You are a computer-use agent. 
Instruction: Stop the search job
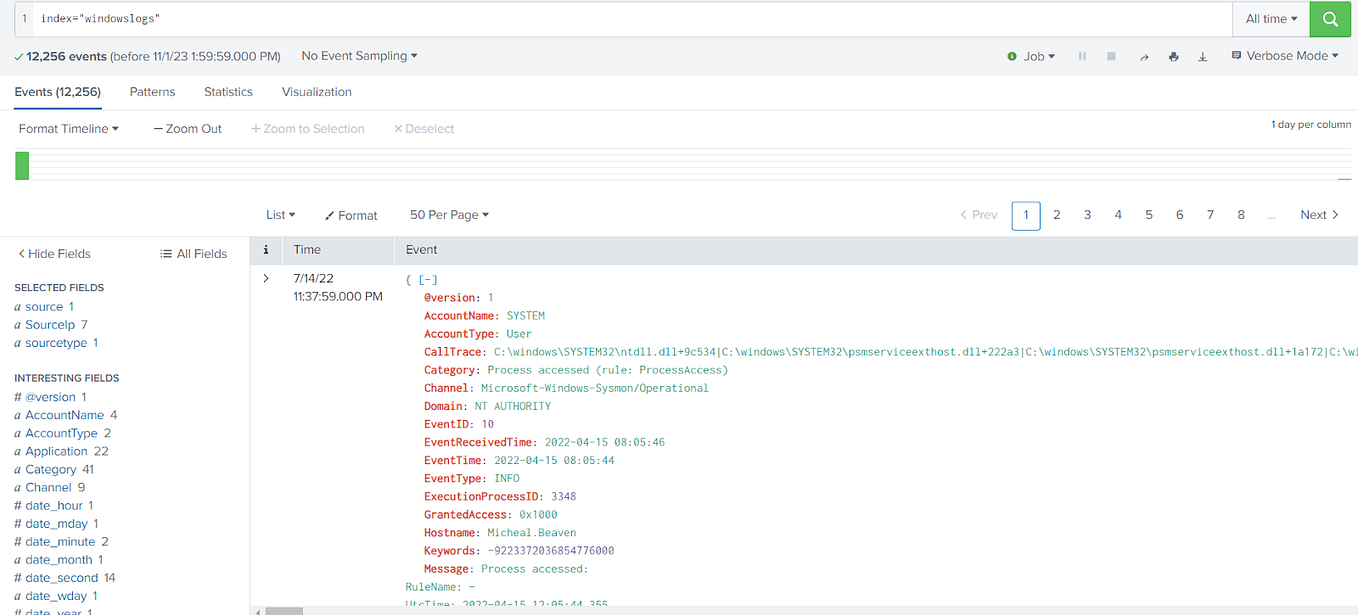click(x=1111, y=56)
